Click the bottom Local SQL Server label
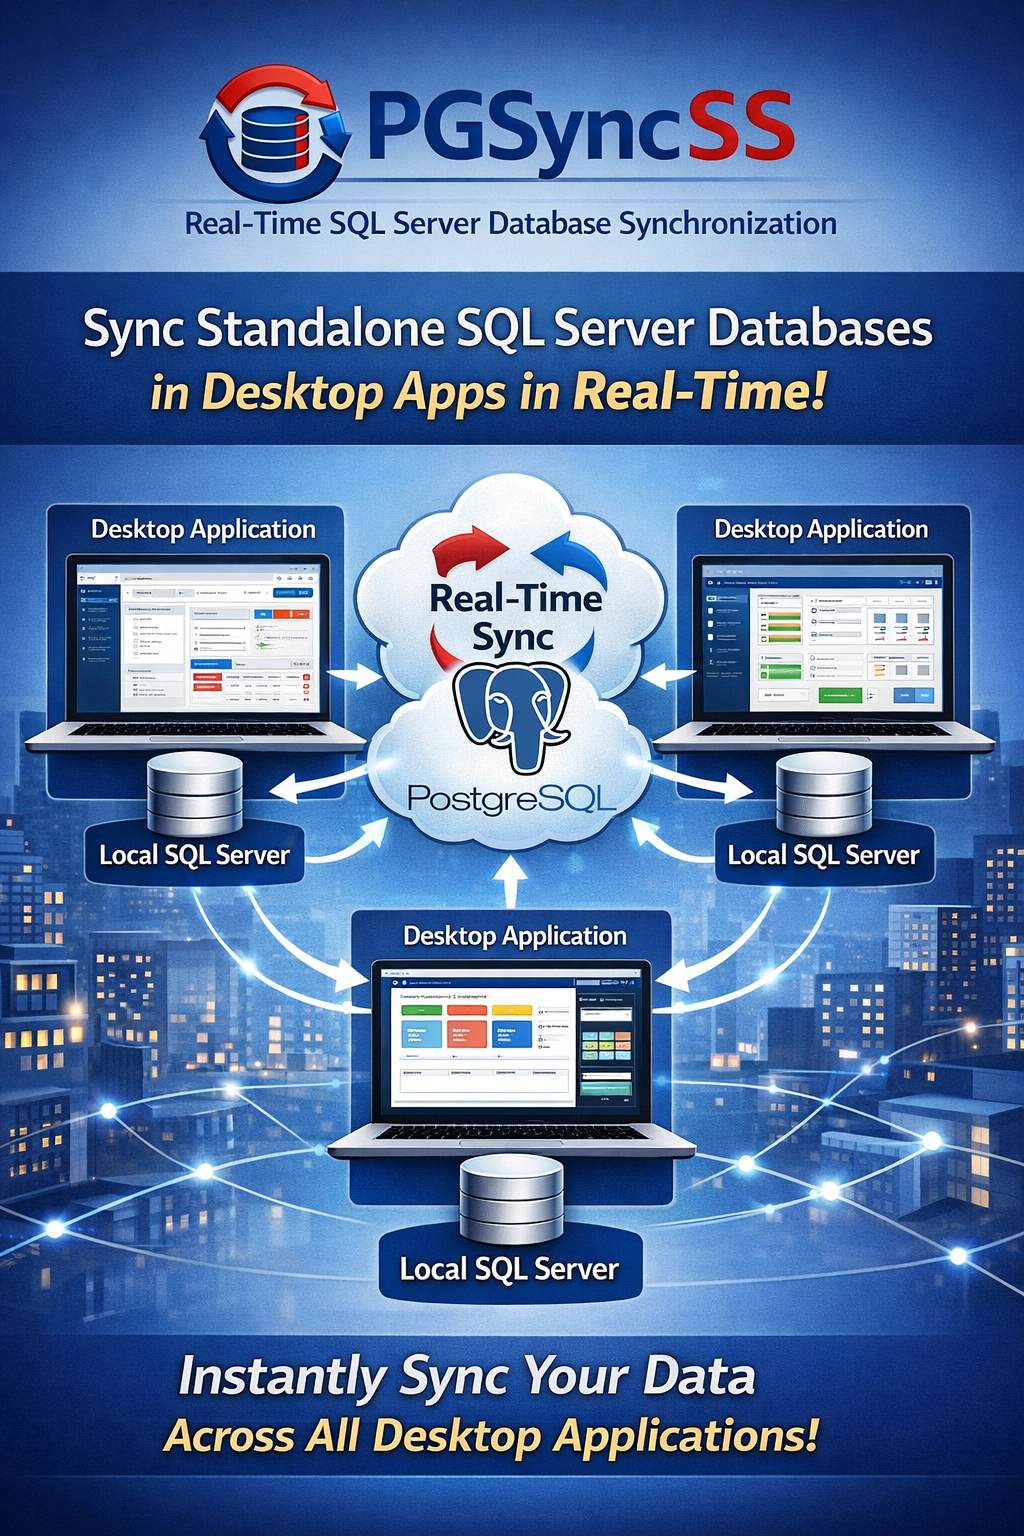1024x1536 pixels. (x=509, y=1269)
